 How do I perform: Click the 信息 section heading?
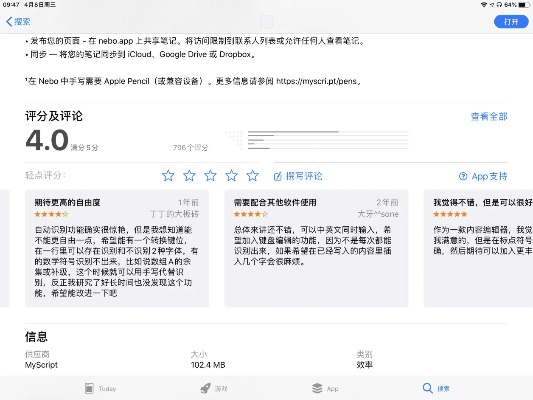pos(36,337)
